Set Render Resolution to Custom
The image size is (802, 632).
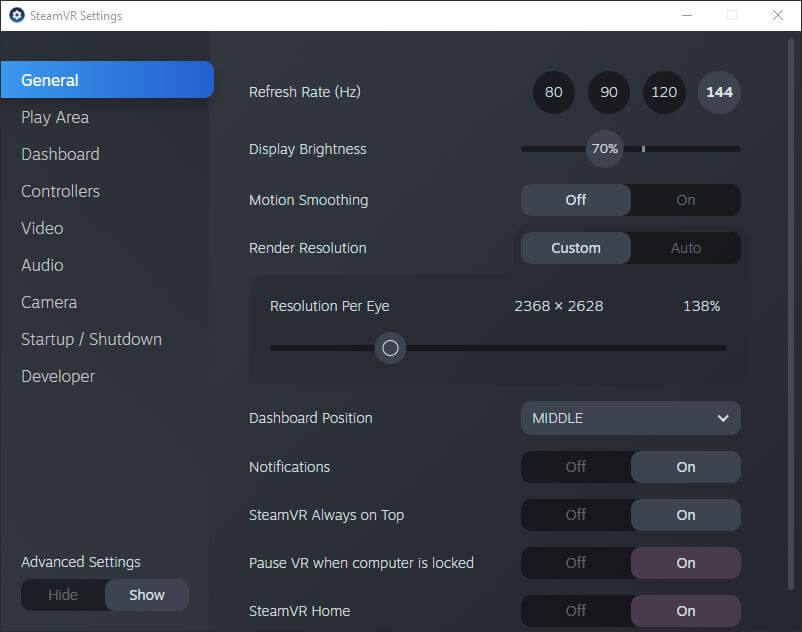point(576,248)
